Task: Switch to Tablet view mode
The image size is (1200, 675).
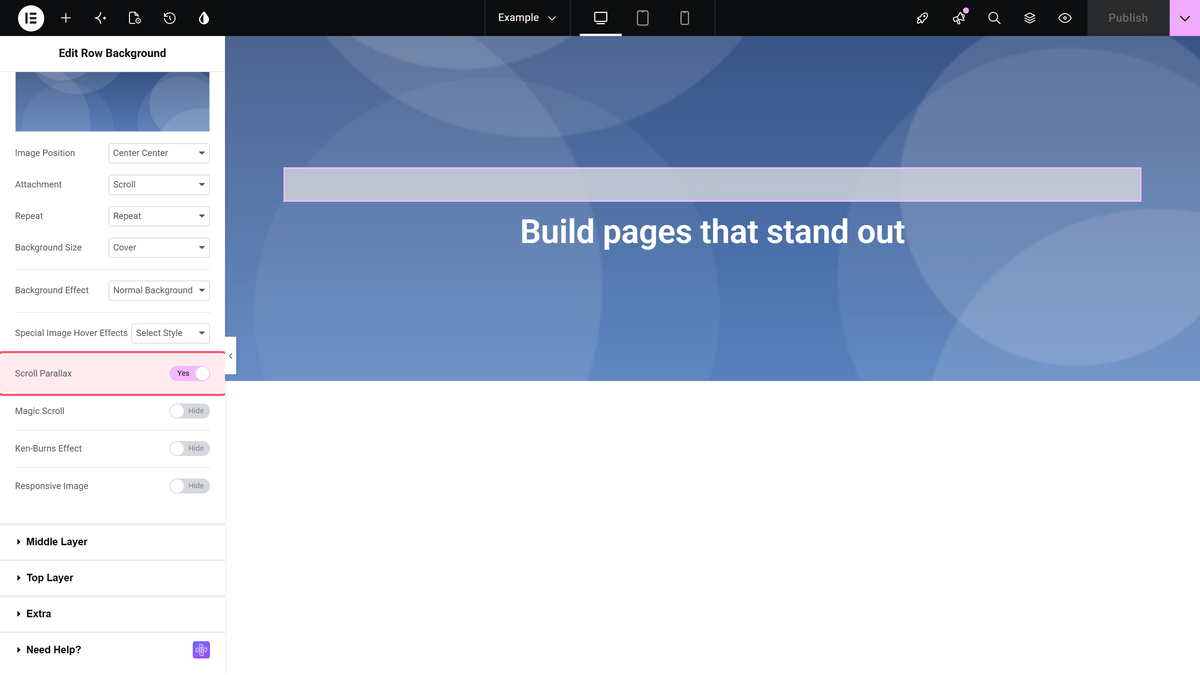Action: pyautogui.click(x=643, y=18)
